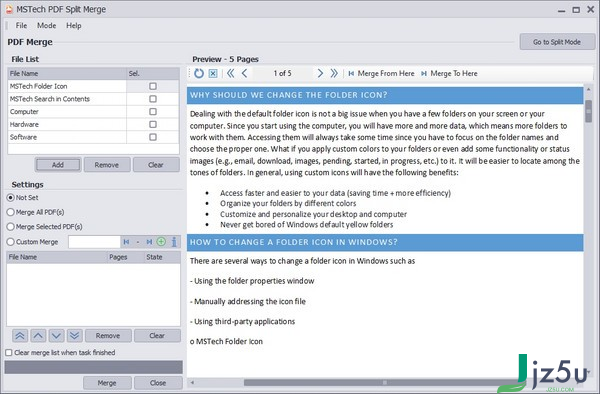Click 'Why should we change the folder icon?' heading
The width and height of the screenshot is (600, 394).
coord(289,95)
